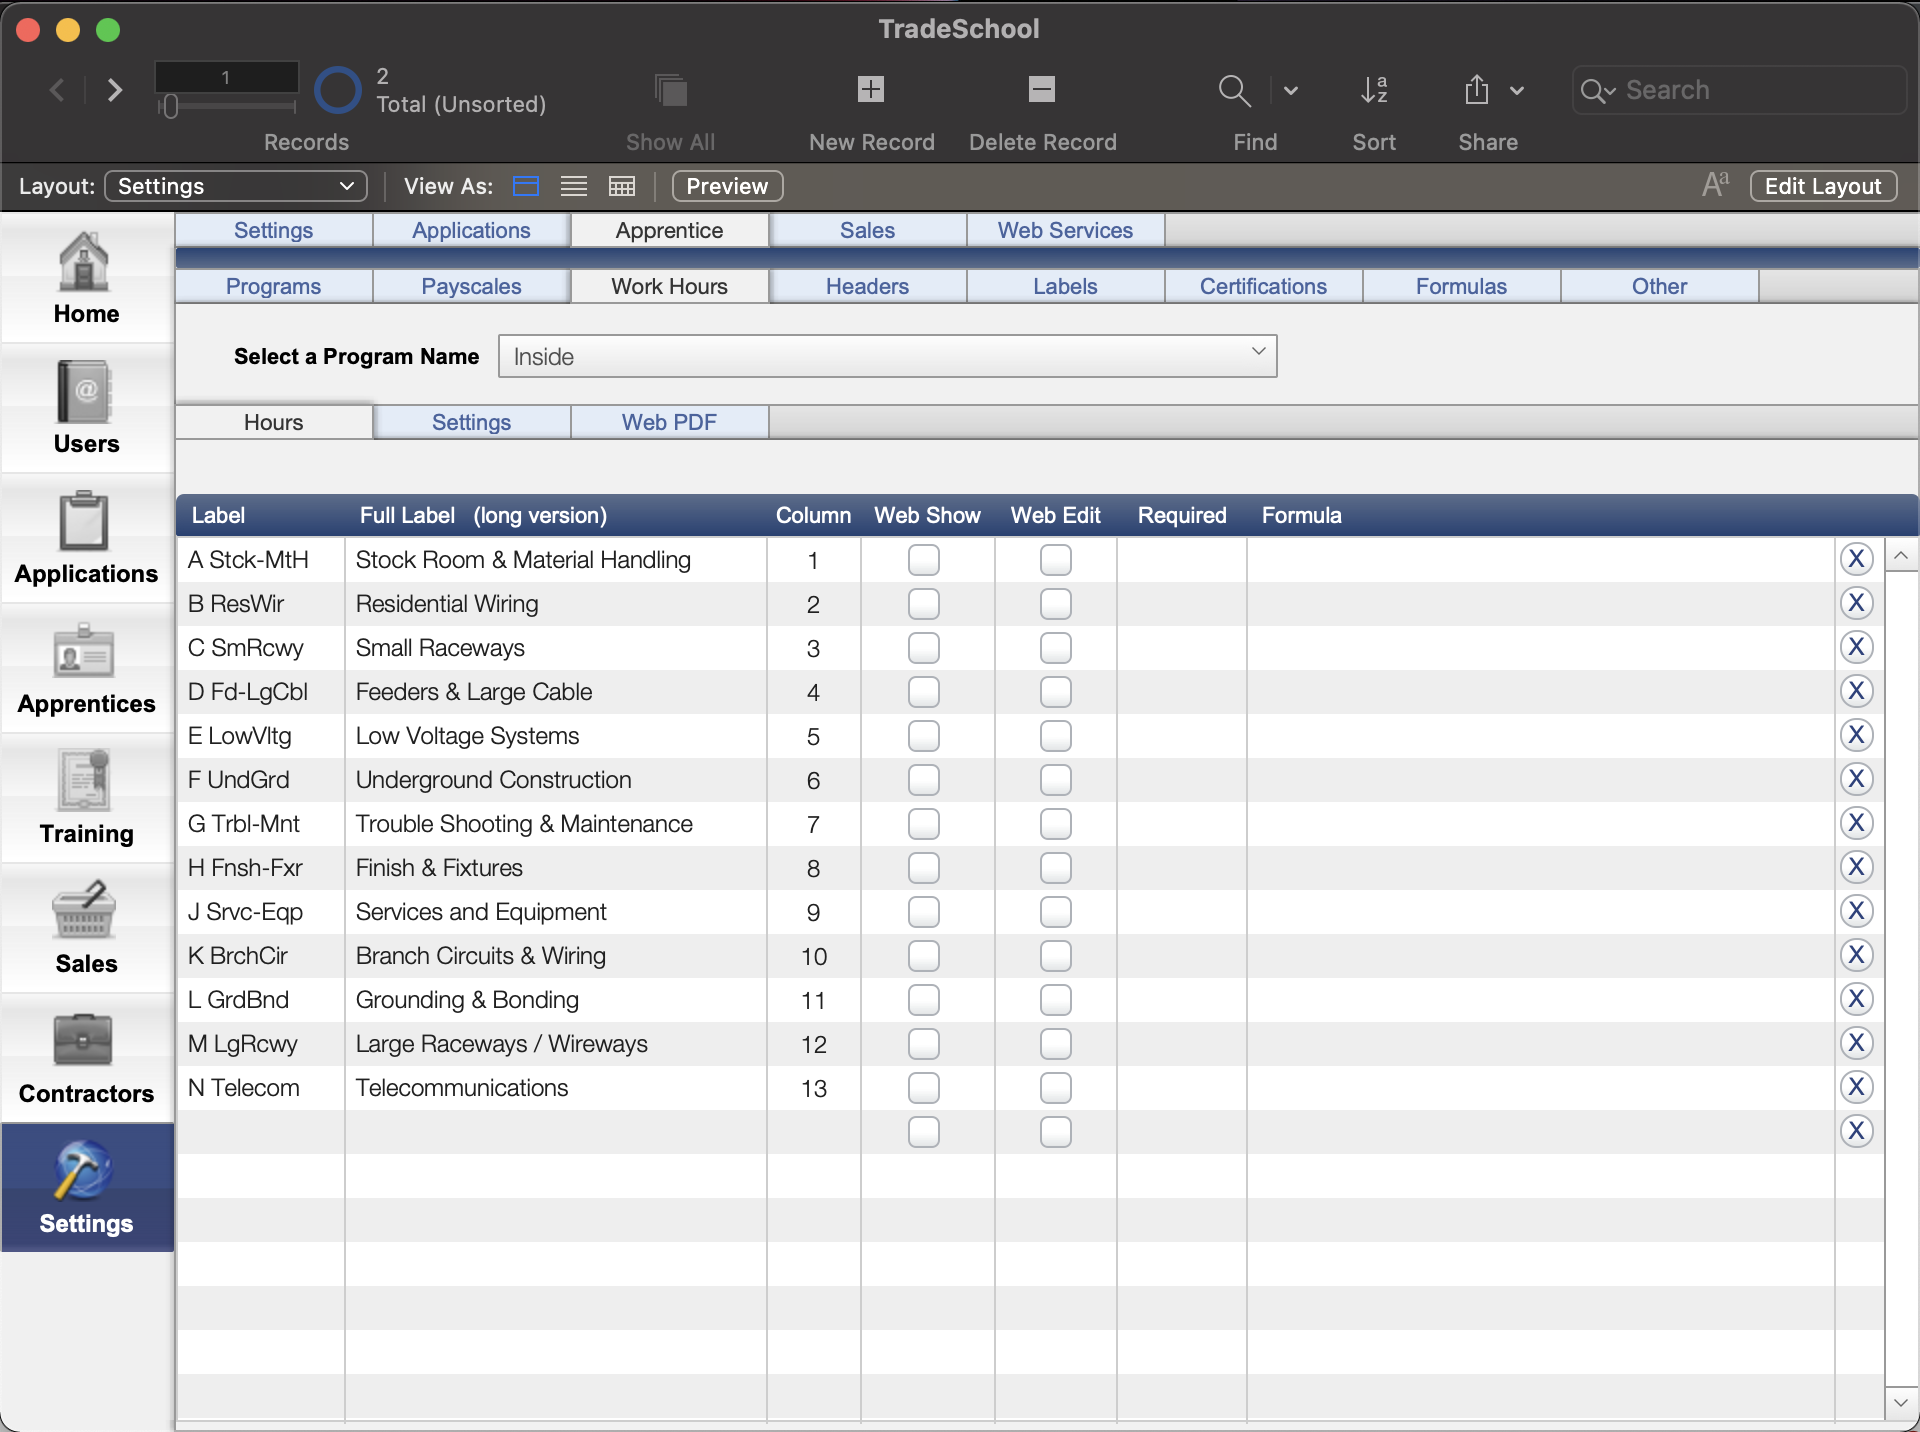This screenshot has height=1432, width=1920.
Task: Switch to Table view icon
Action: tap(622, 186)
